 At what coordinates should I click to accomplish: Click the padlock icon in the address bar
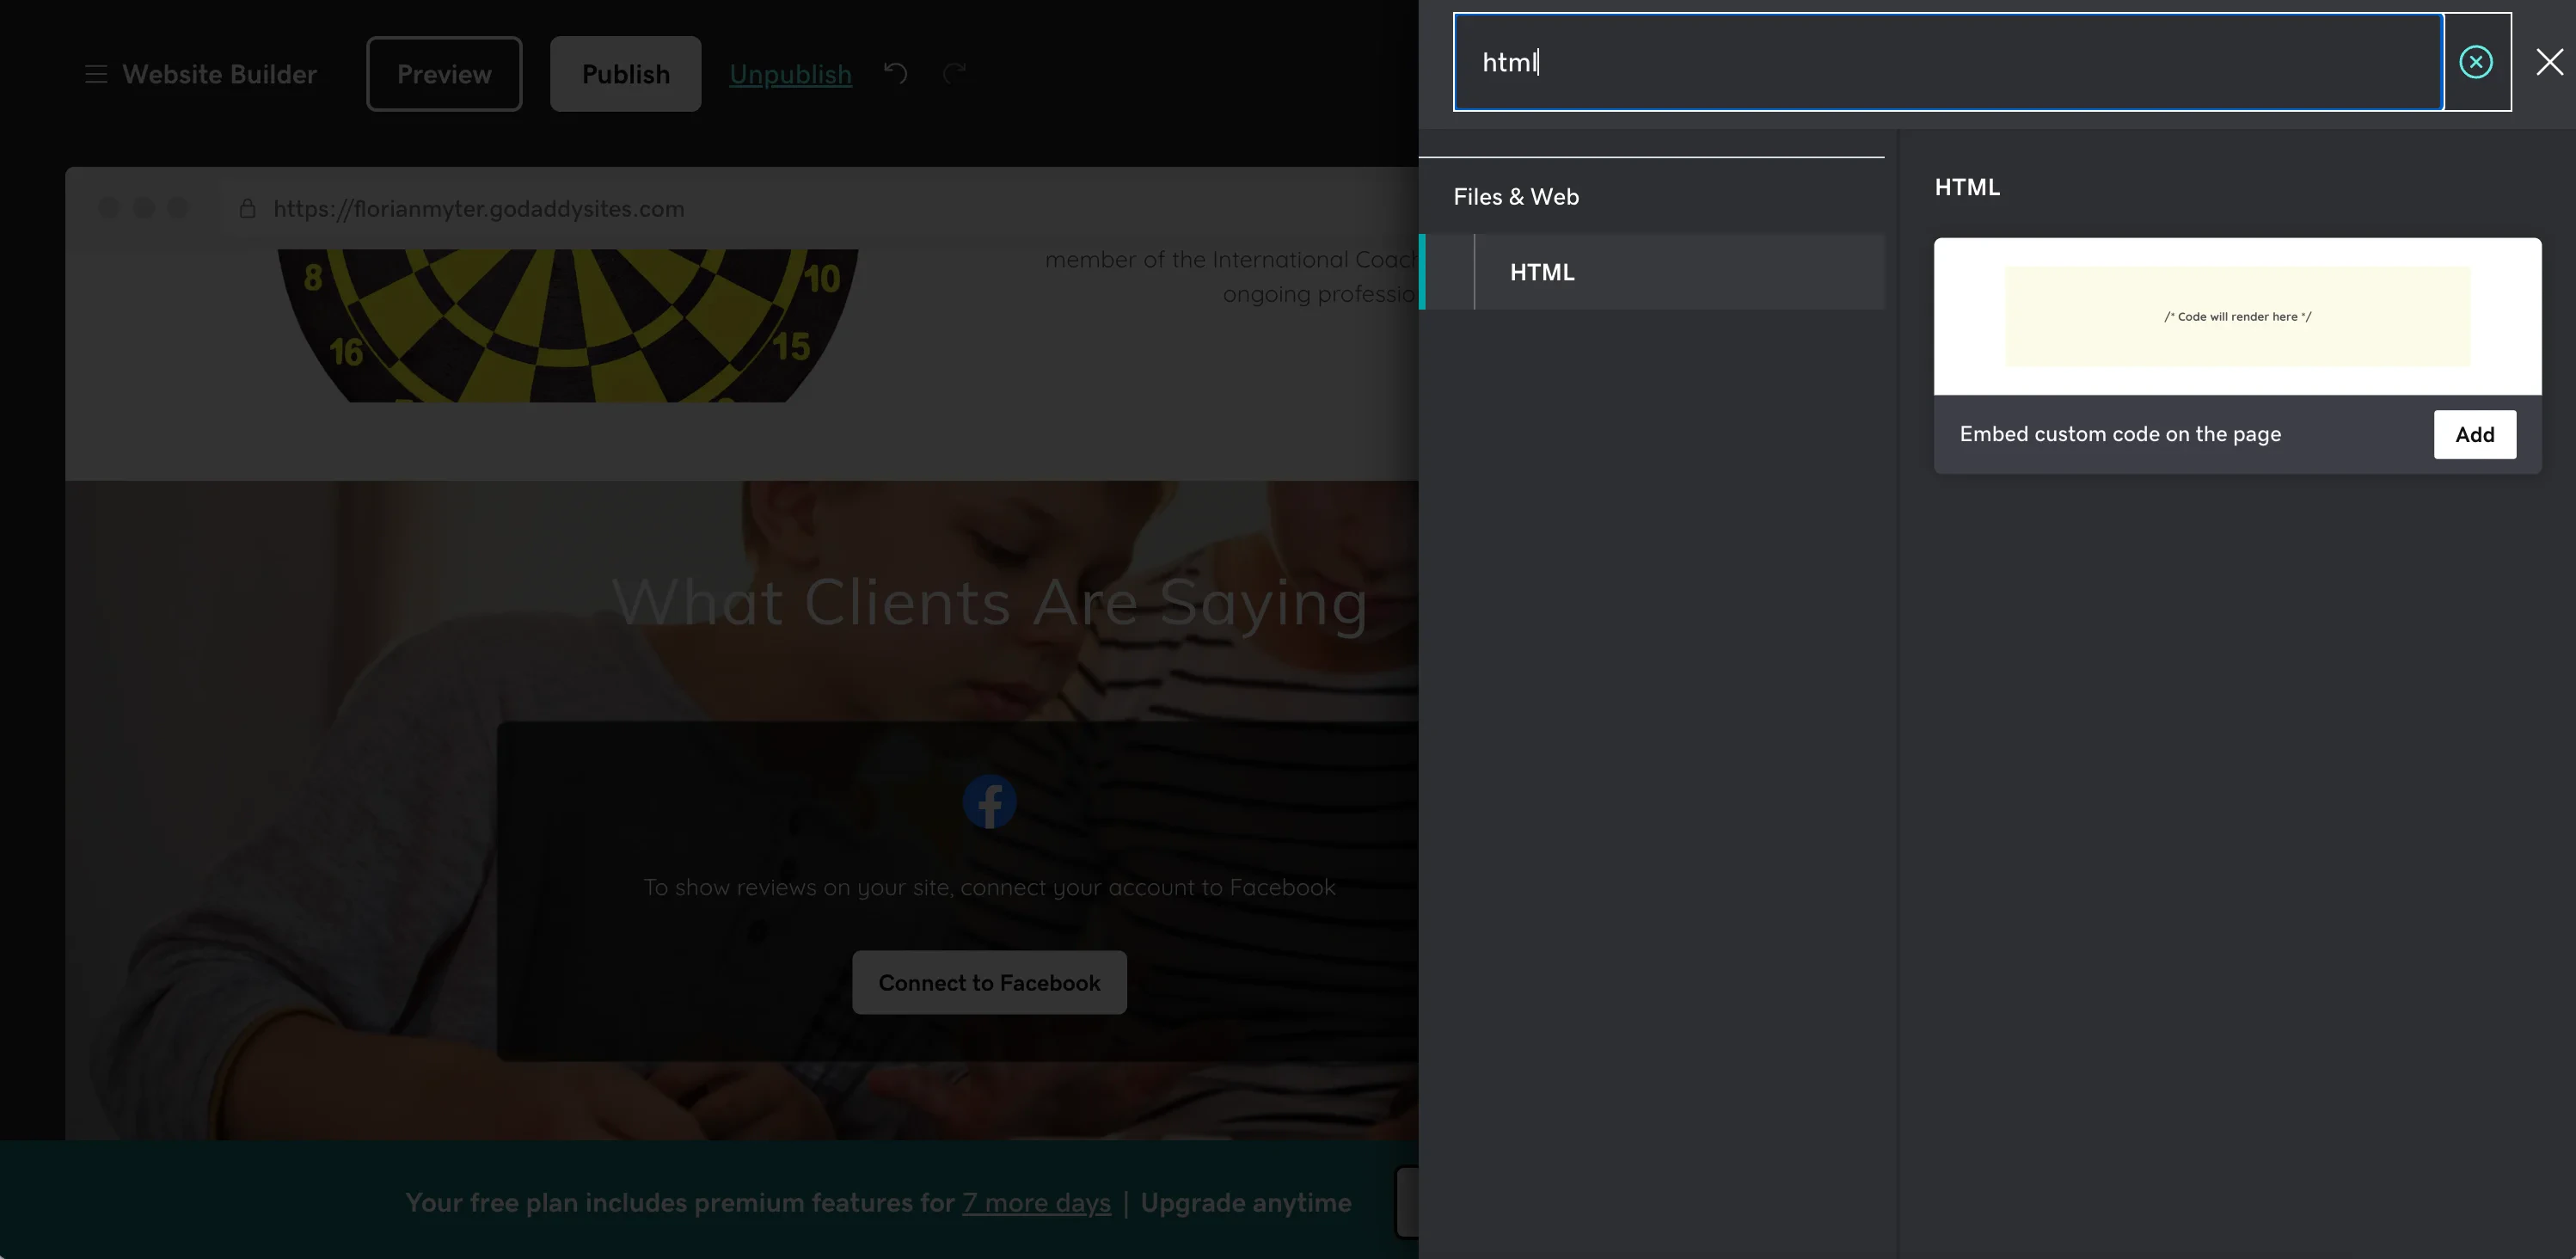tap(247, 208)
